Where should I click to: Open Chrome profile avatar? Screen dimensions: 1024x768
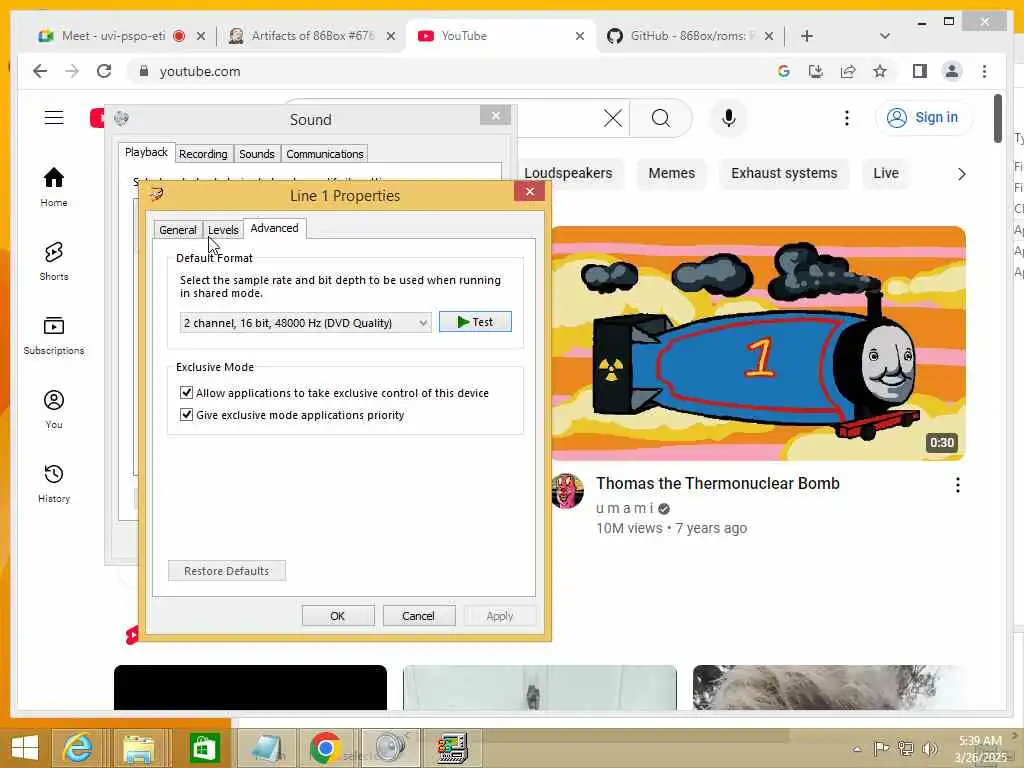pyautogui.click(x=952, y=71)
